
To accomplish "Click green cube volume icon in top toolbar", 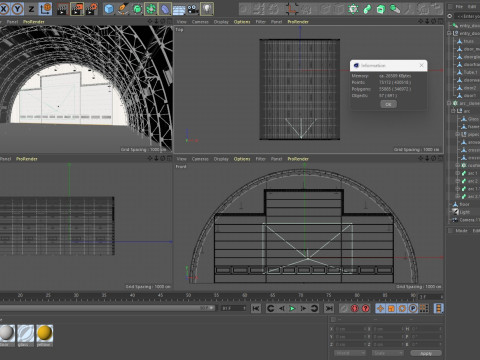I will tap(381, 9).
